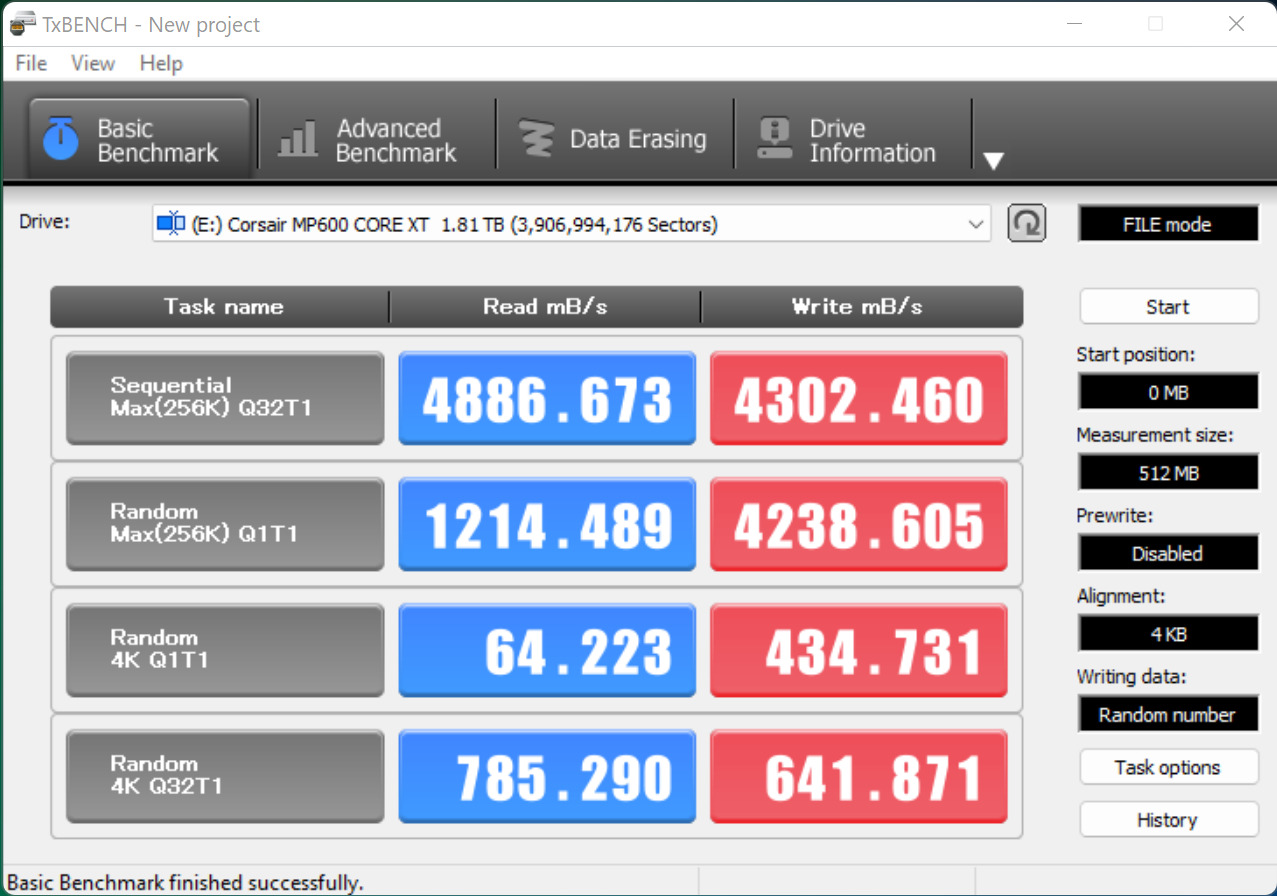Open the Help menu
This screenshot has height=896, width=1277.
(161, 63)
